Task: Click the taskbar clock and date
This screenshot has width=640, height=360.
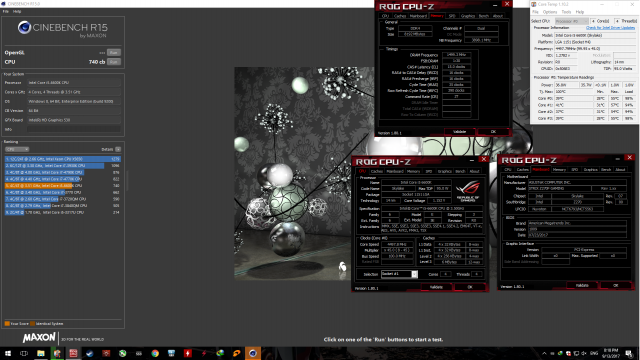Action: 610,353
